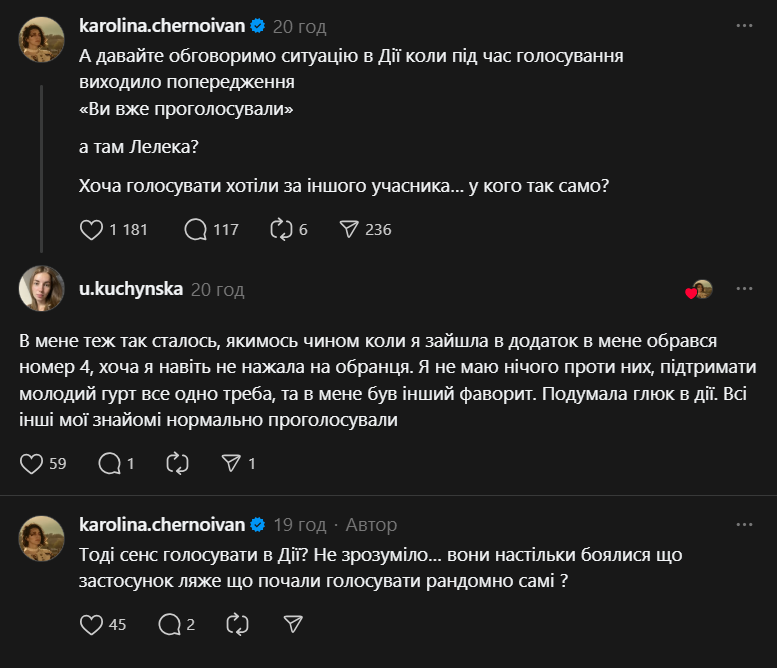The height and width of the screenshot is (668, 777).
Task: Repost the author's reply at the bottom
Action: (x=237, y=624)
